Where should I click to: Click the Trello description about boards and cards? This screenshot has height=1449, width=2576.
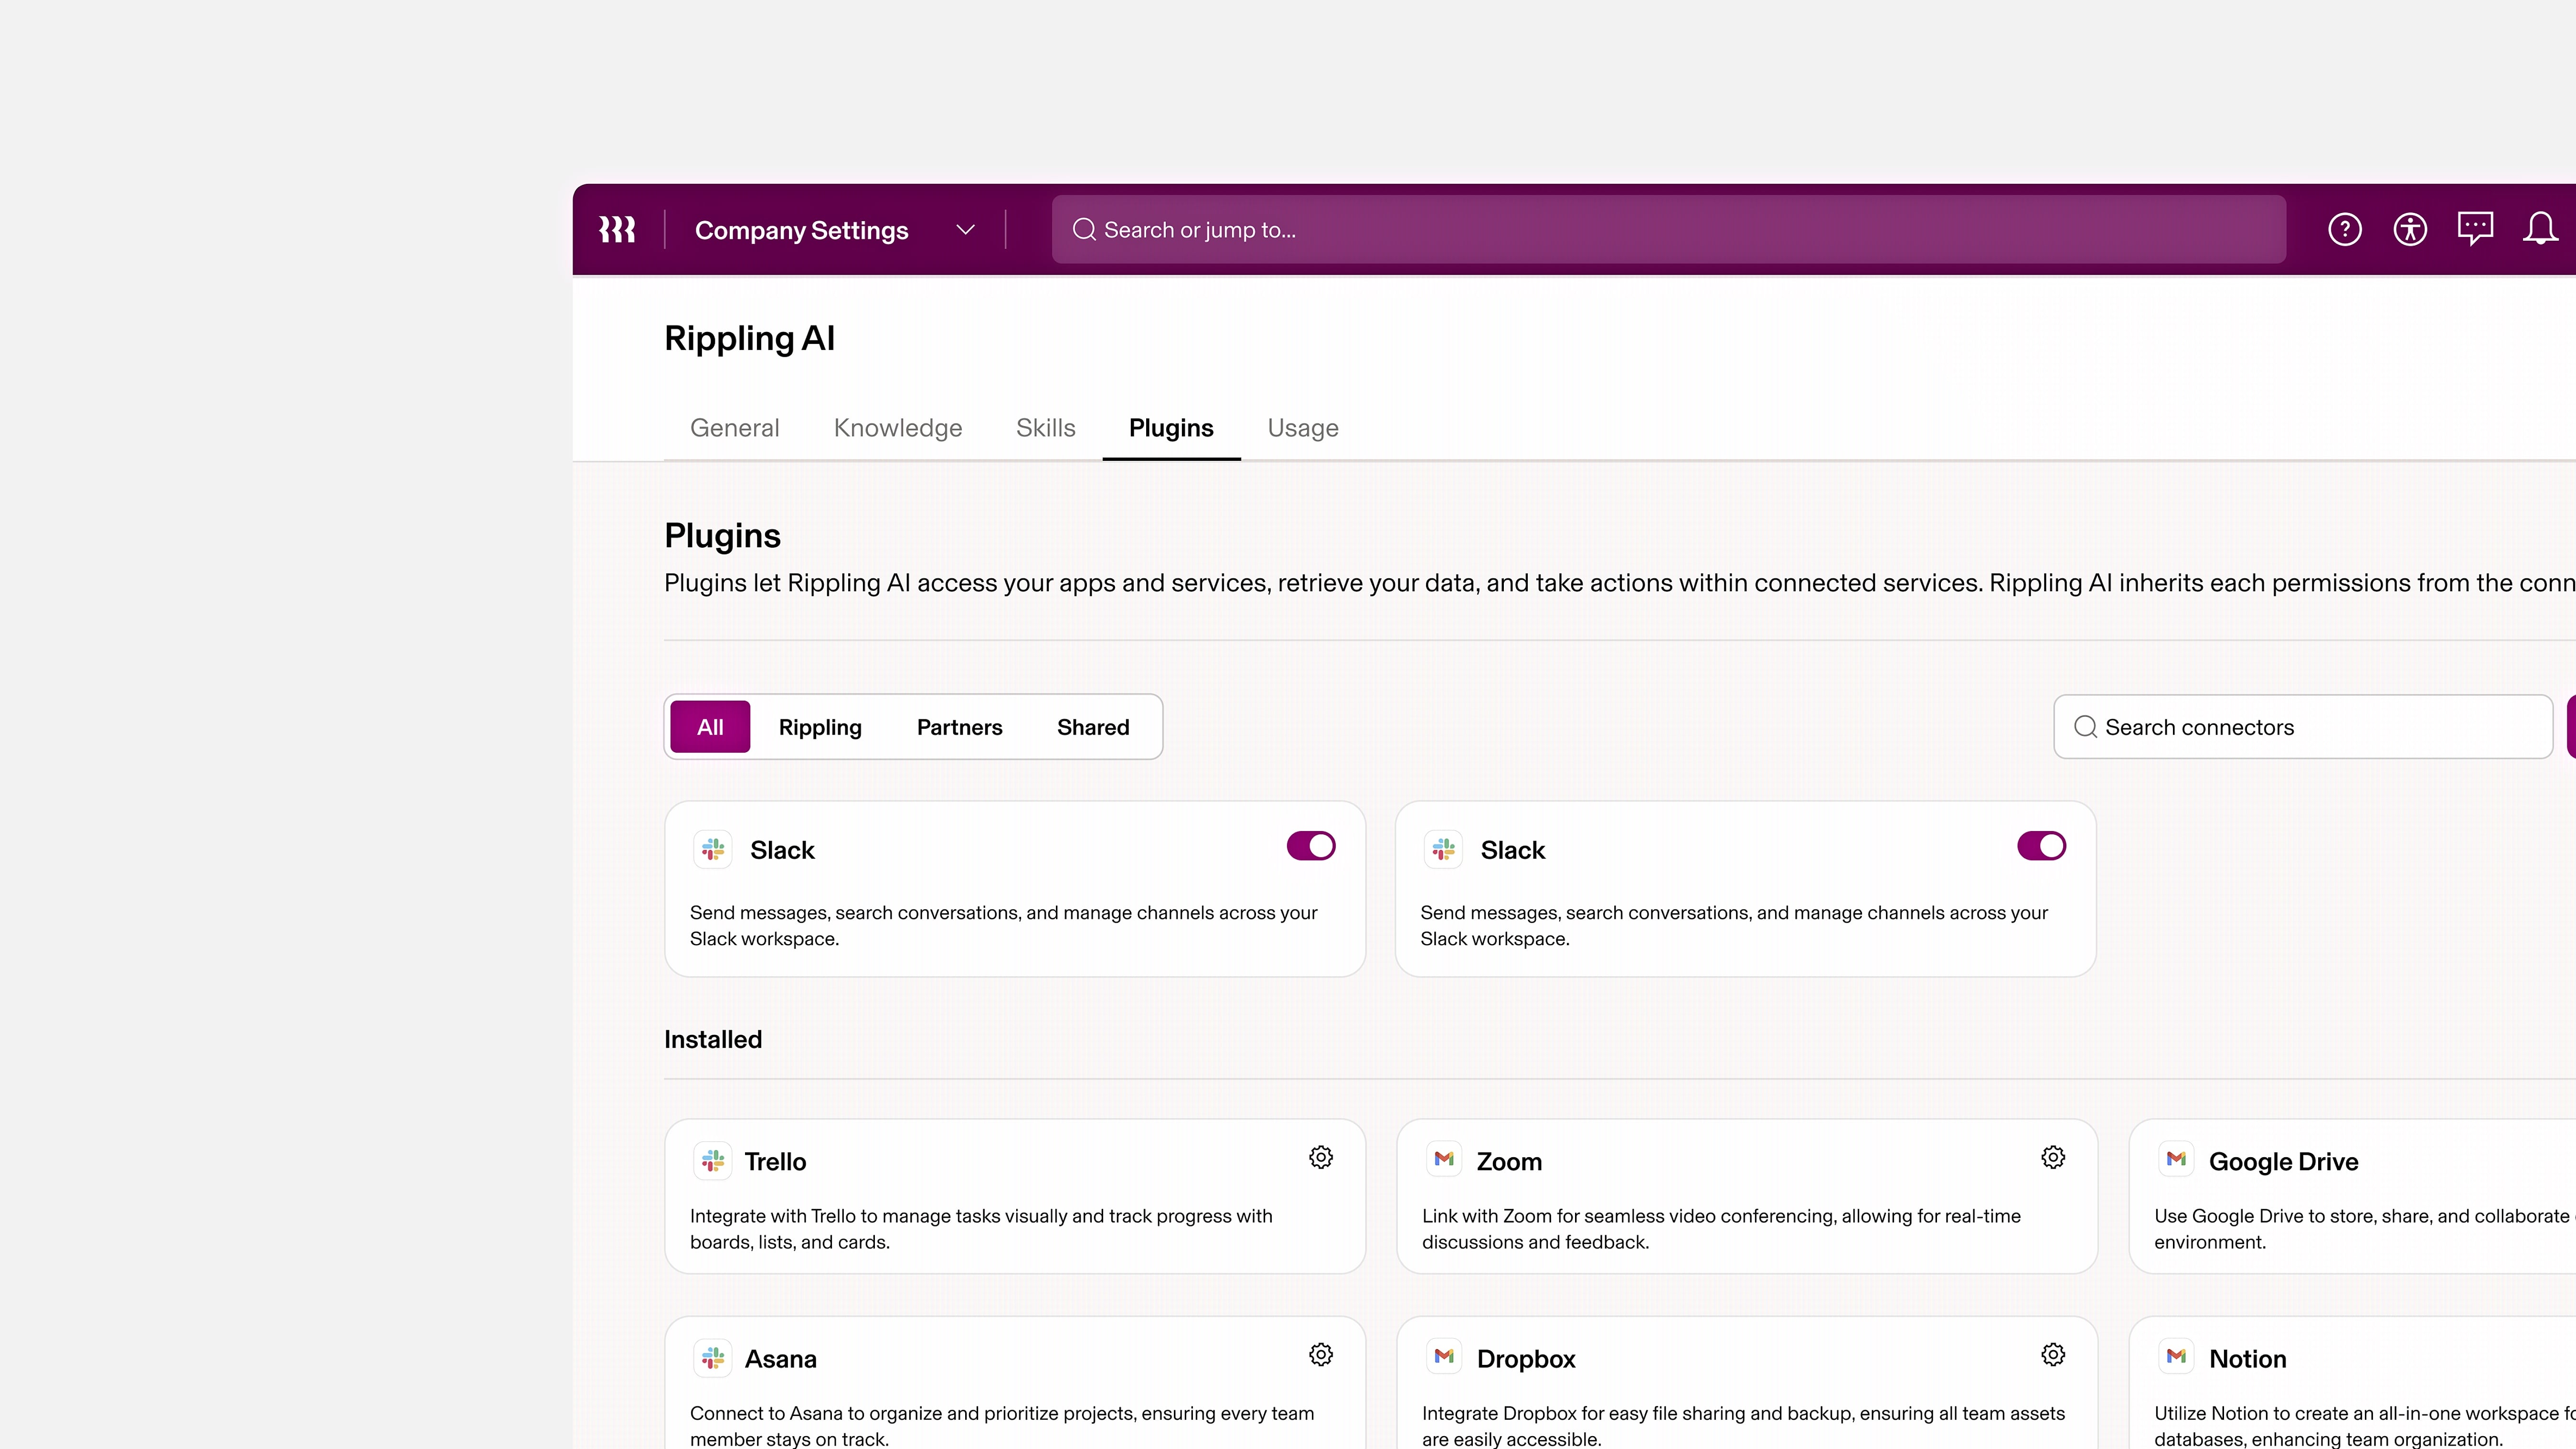click(981, 1229)
